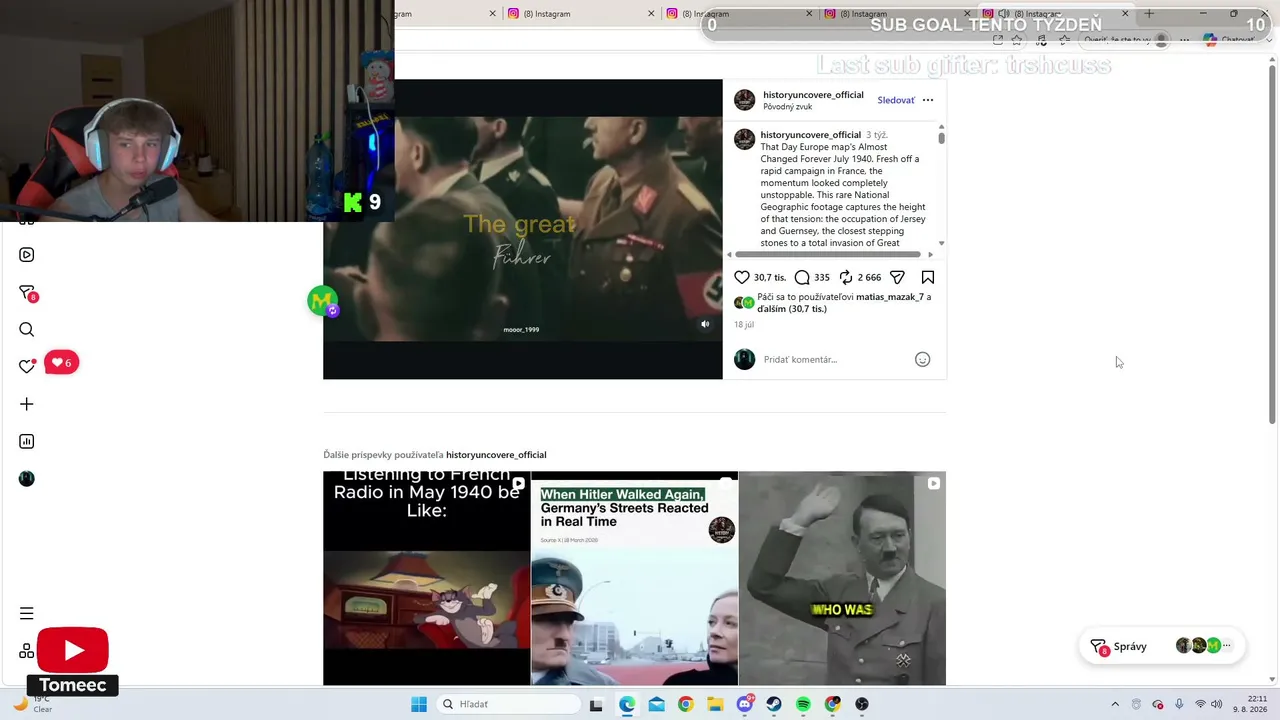Viewport: 1280px width, 720px height.
Task: Open Discord from taskbar
Action: click(745, 704)
